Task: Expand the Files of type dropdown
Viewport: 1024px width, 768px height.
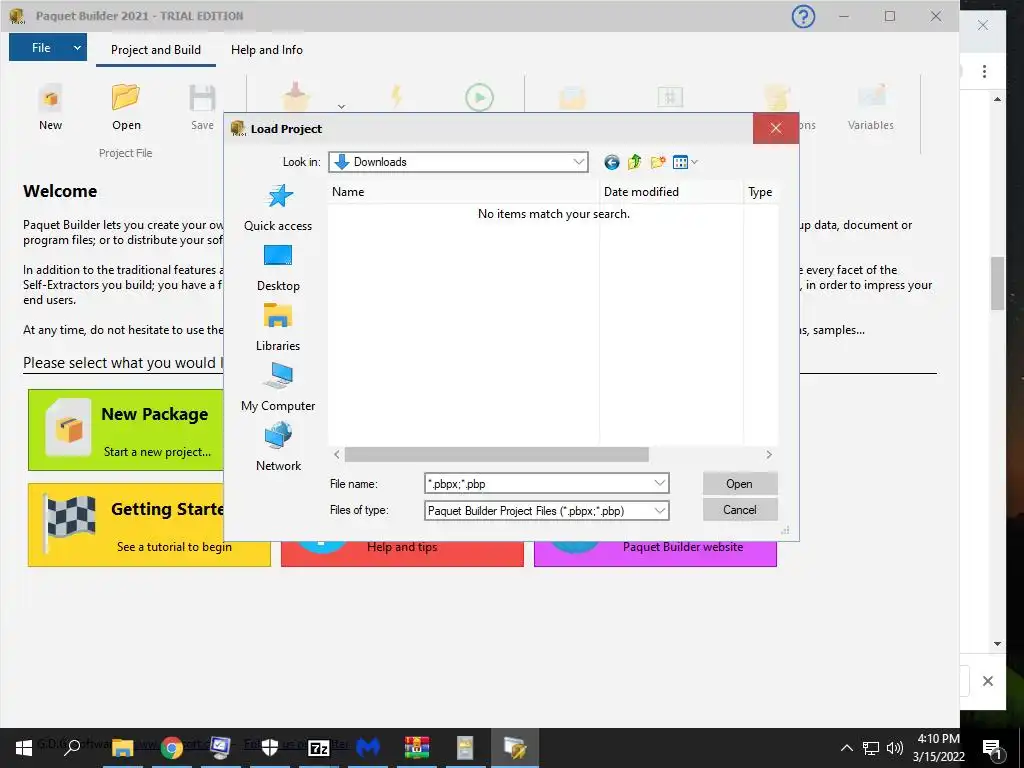Action: 660,511
